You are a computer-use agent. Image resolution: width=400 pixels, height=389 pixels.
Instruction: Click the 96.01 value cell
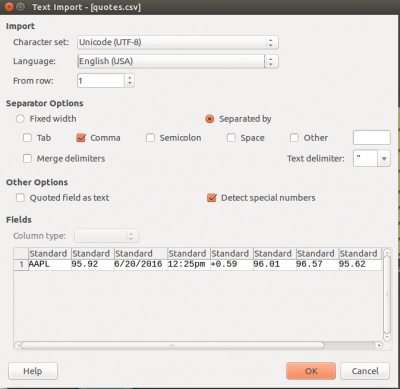pyautogui.click(x=275, y=264)
